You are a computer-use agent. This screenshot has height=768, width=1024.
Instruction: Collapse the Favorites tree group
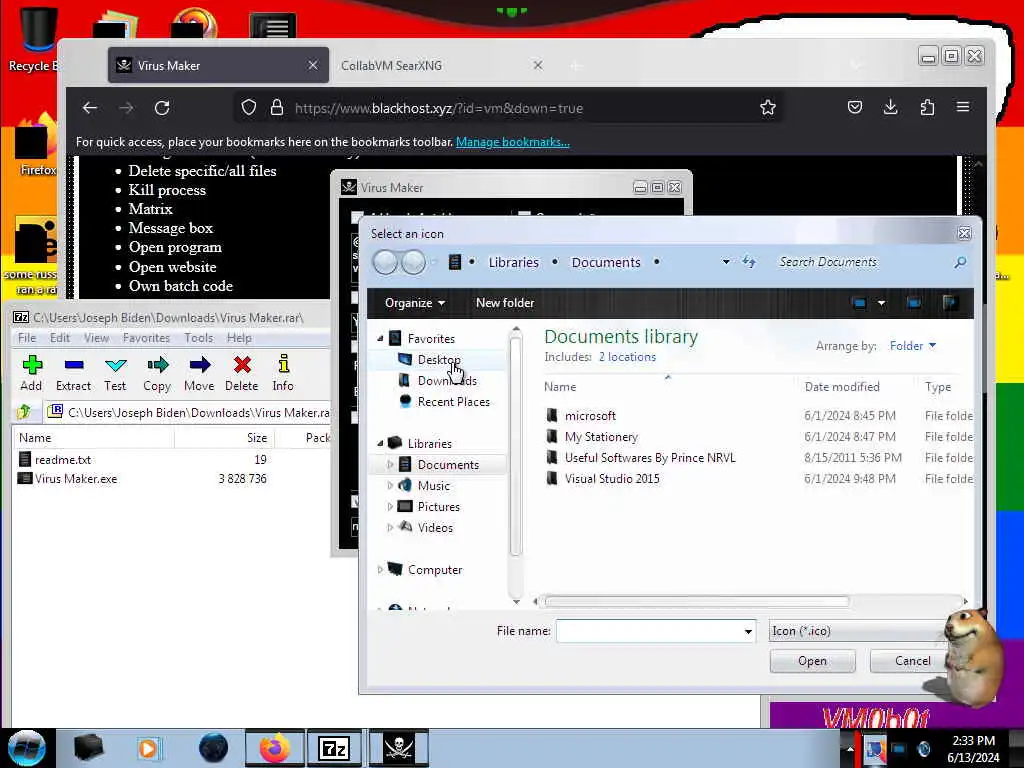380,338
